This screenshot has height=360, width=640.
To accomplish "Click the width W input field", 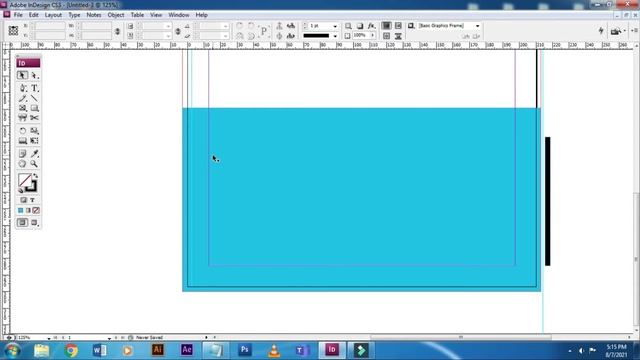I will click(x=95, y=26).
